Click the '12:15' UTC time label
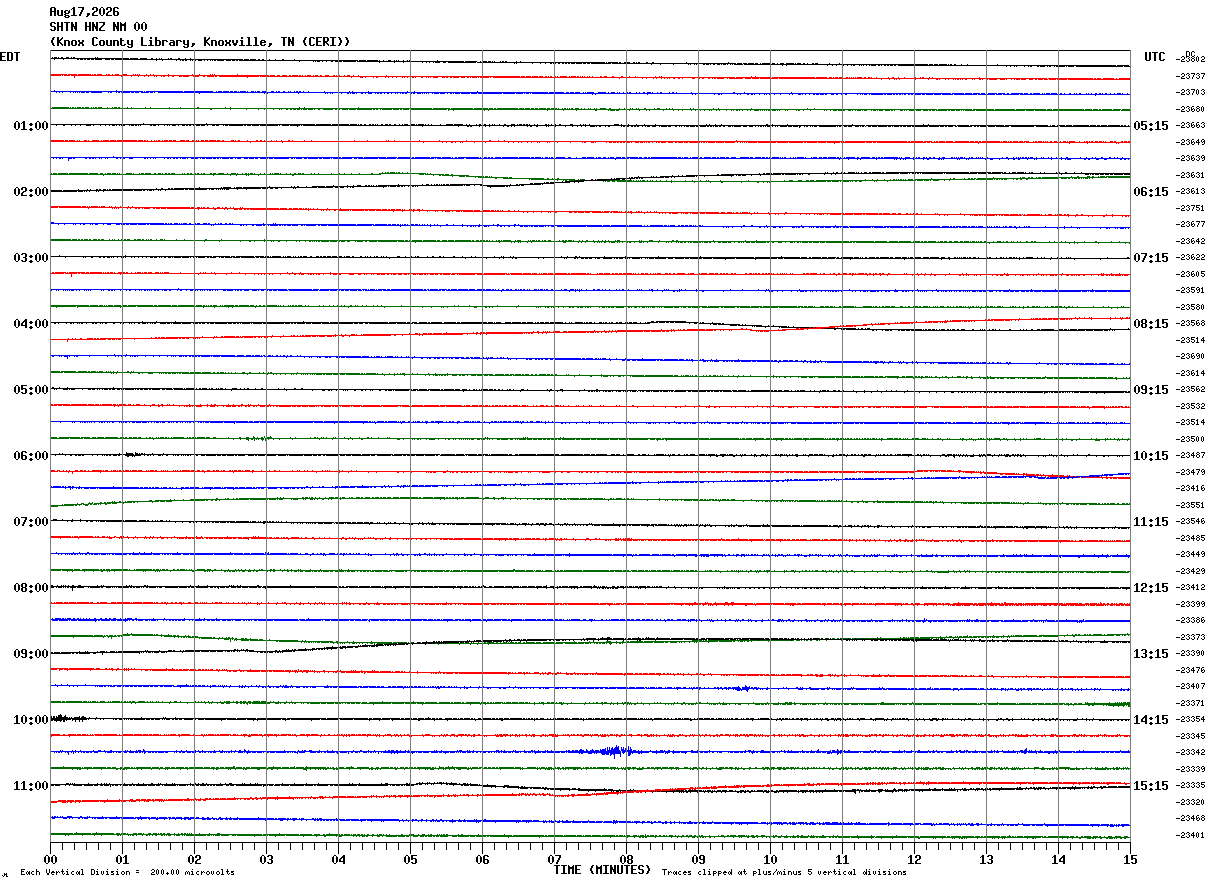This screenshot has height=886, width=1210. click(x=1150, y=588)
